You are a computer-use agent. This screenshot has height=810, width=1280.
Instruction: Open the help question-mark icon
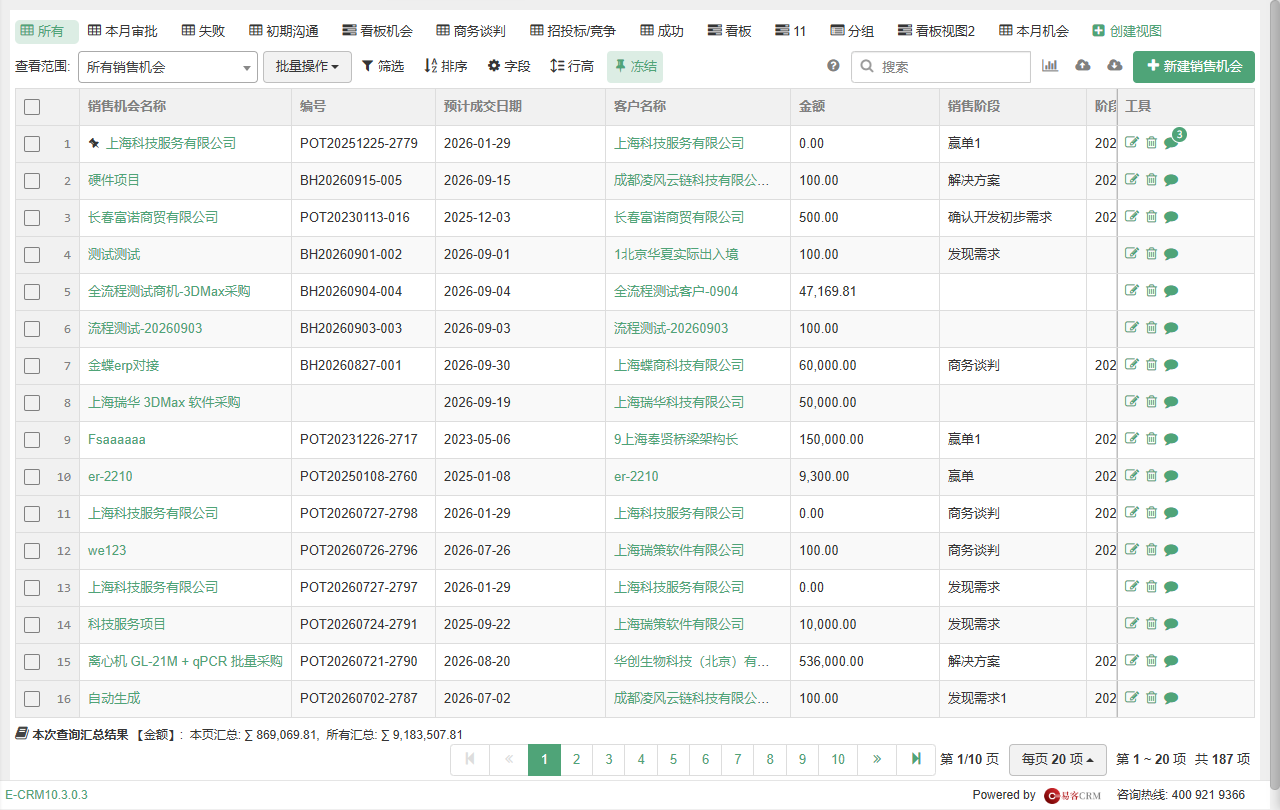pyautogui.click(x=833, y=66)
